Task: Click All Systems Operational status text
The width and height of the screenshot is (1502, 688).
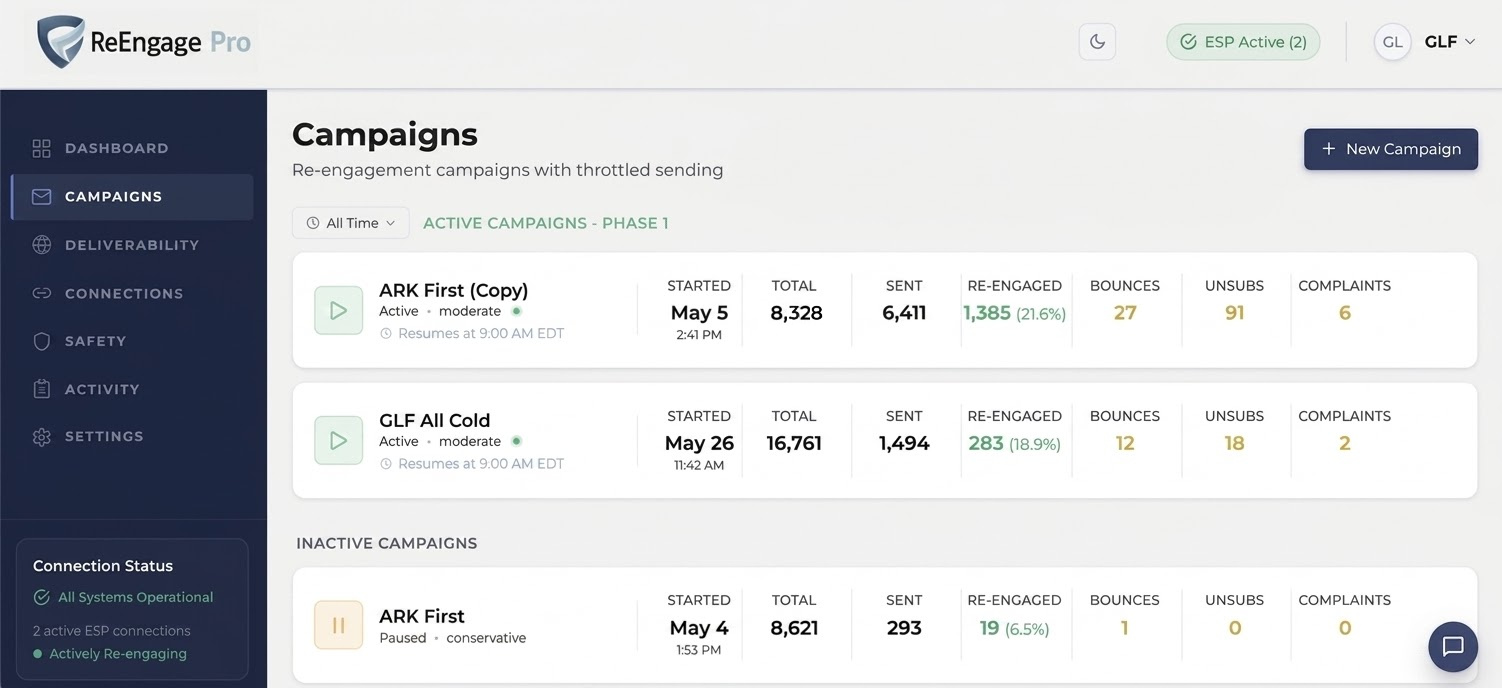Action: (136, 597)
